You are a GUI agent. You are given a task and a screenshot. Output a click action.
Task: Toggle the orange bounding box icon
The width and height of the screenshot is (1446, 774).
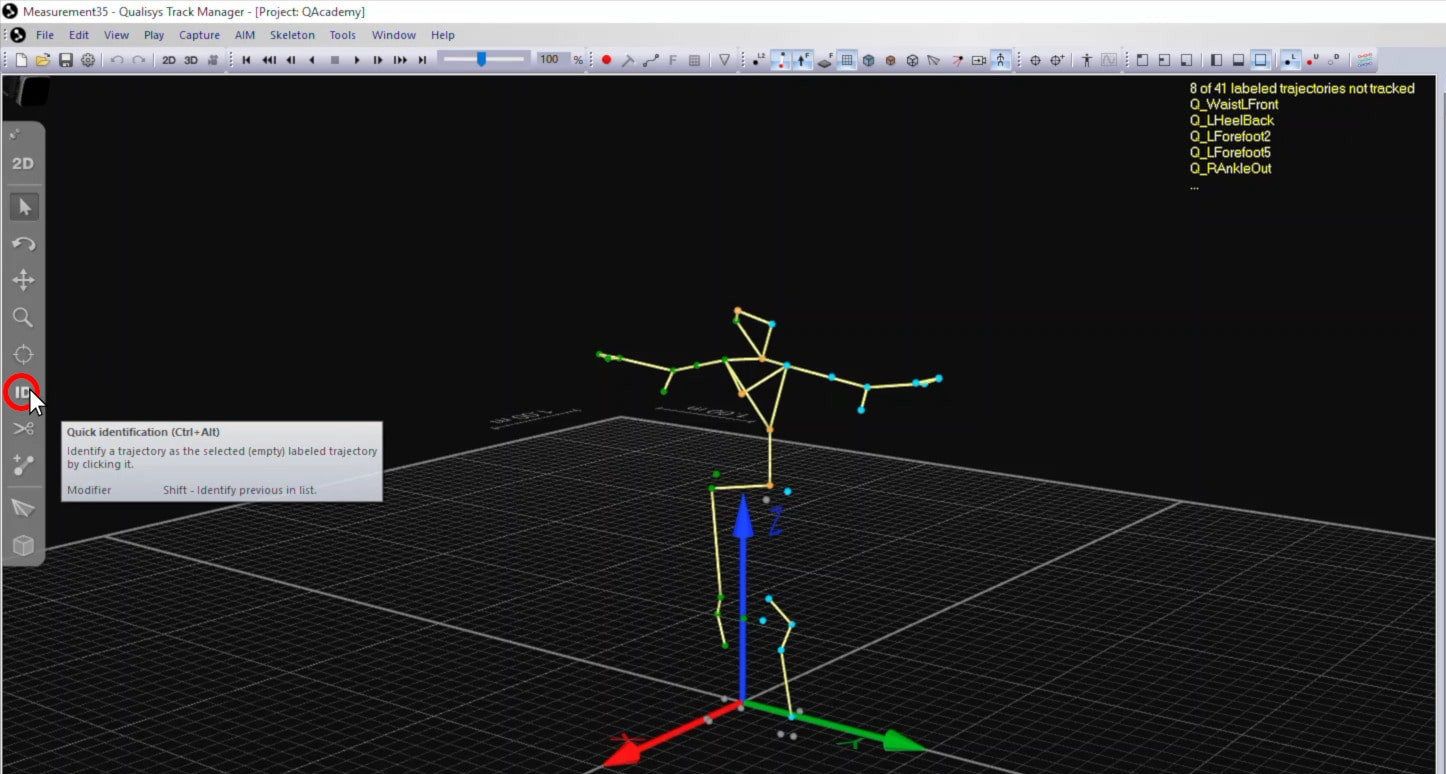pyautogui.click(x=891, y=60)
